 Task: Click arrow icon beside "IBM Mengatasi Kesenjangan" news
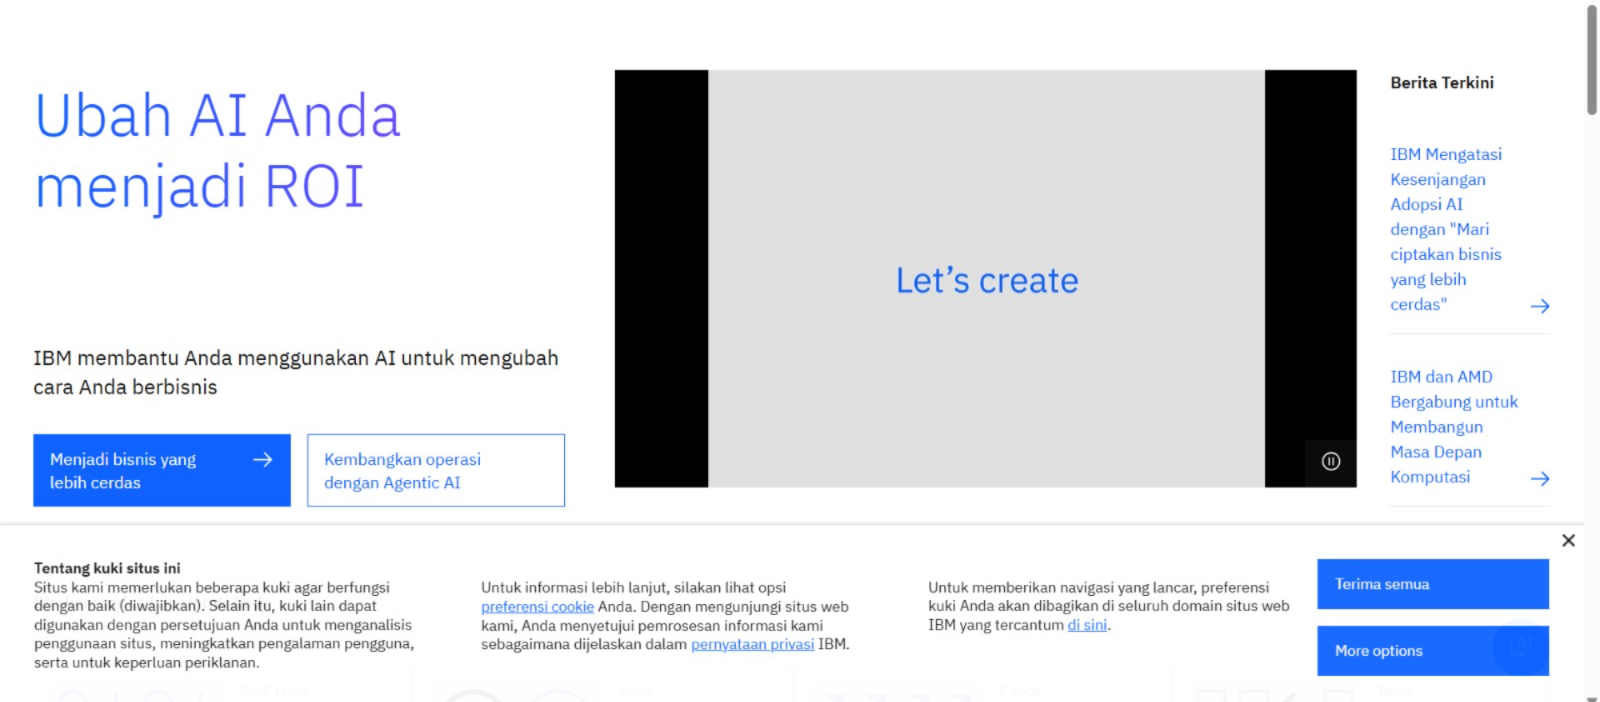pos(1540,306)
